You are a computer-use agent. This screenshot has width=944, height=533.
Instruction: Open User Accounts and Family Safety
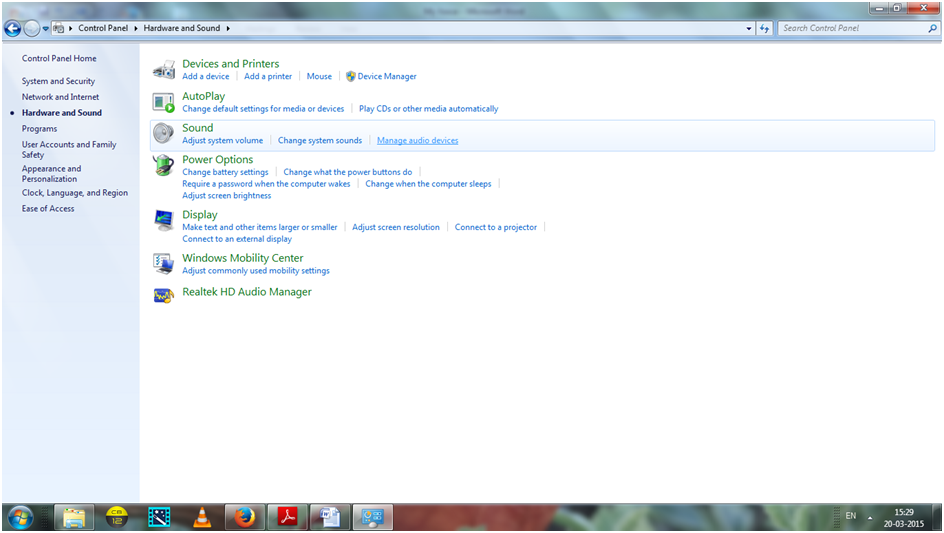(69, 149)
